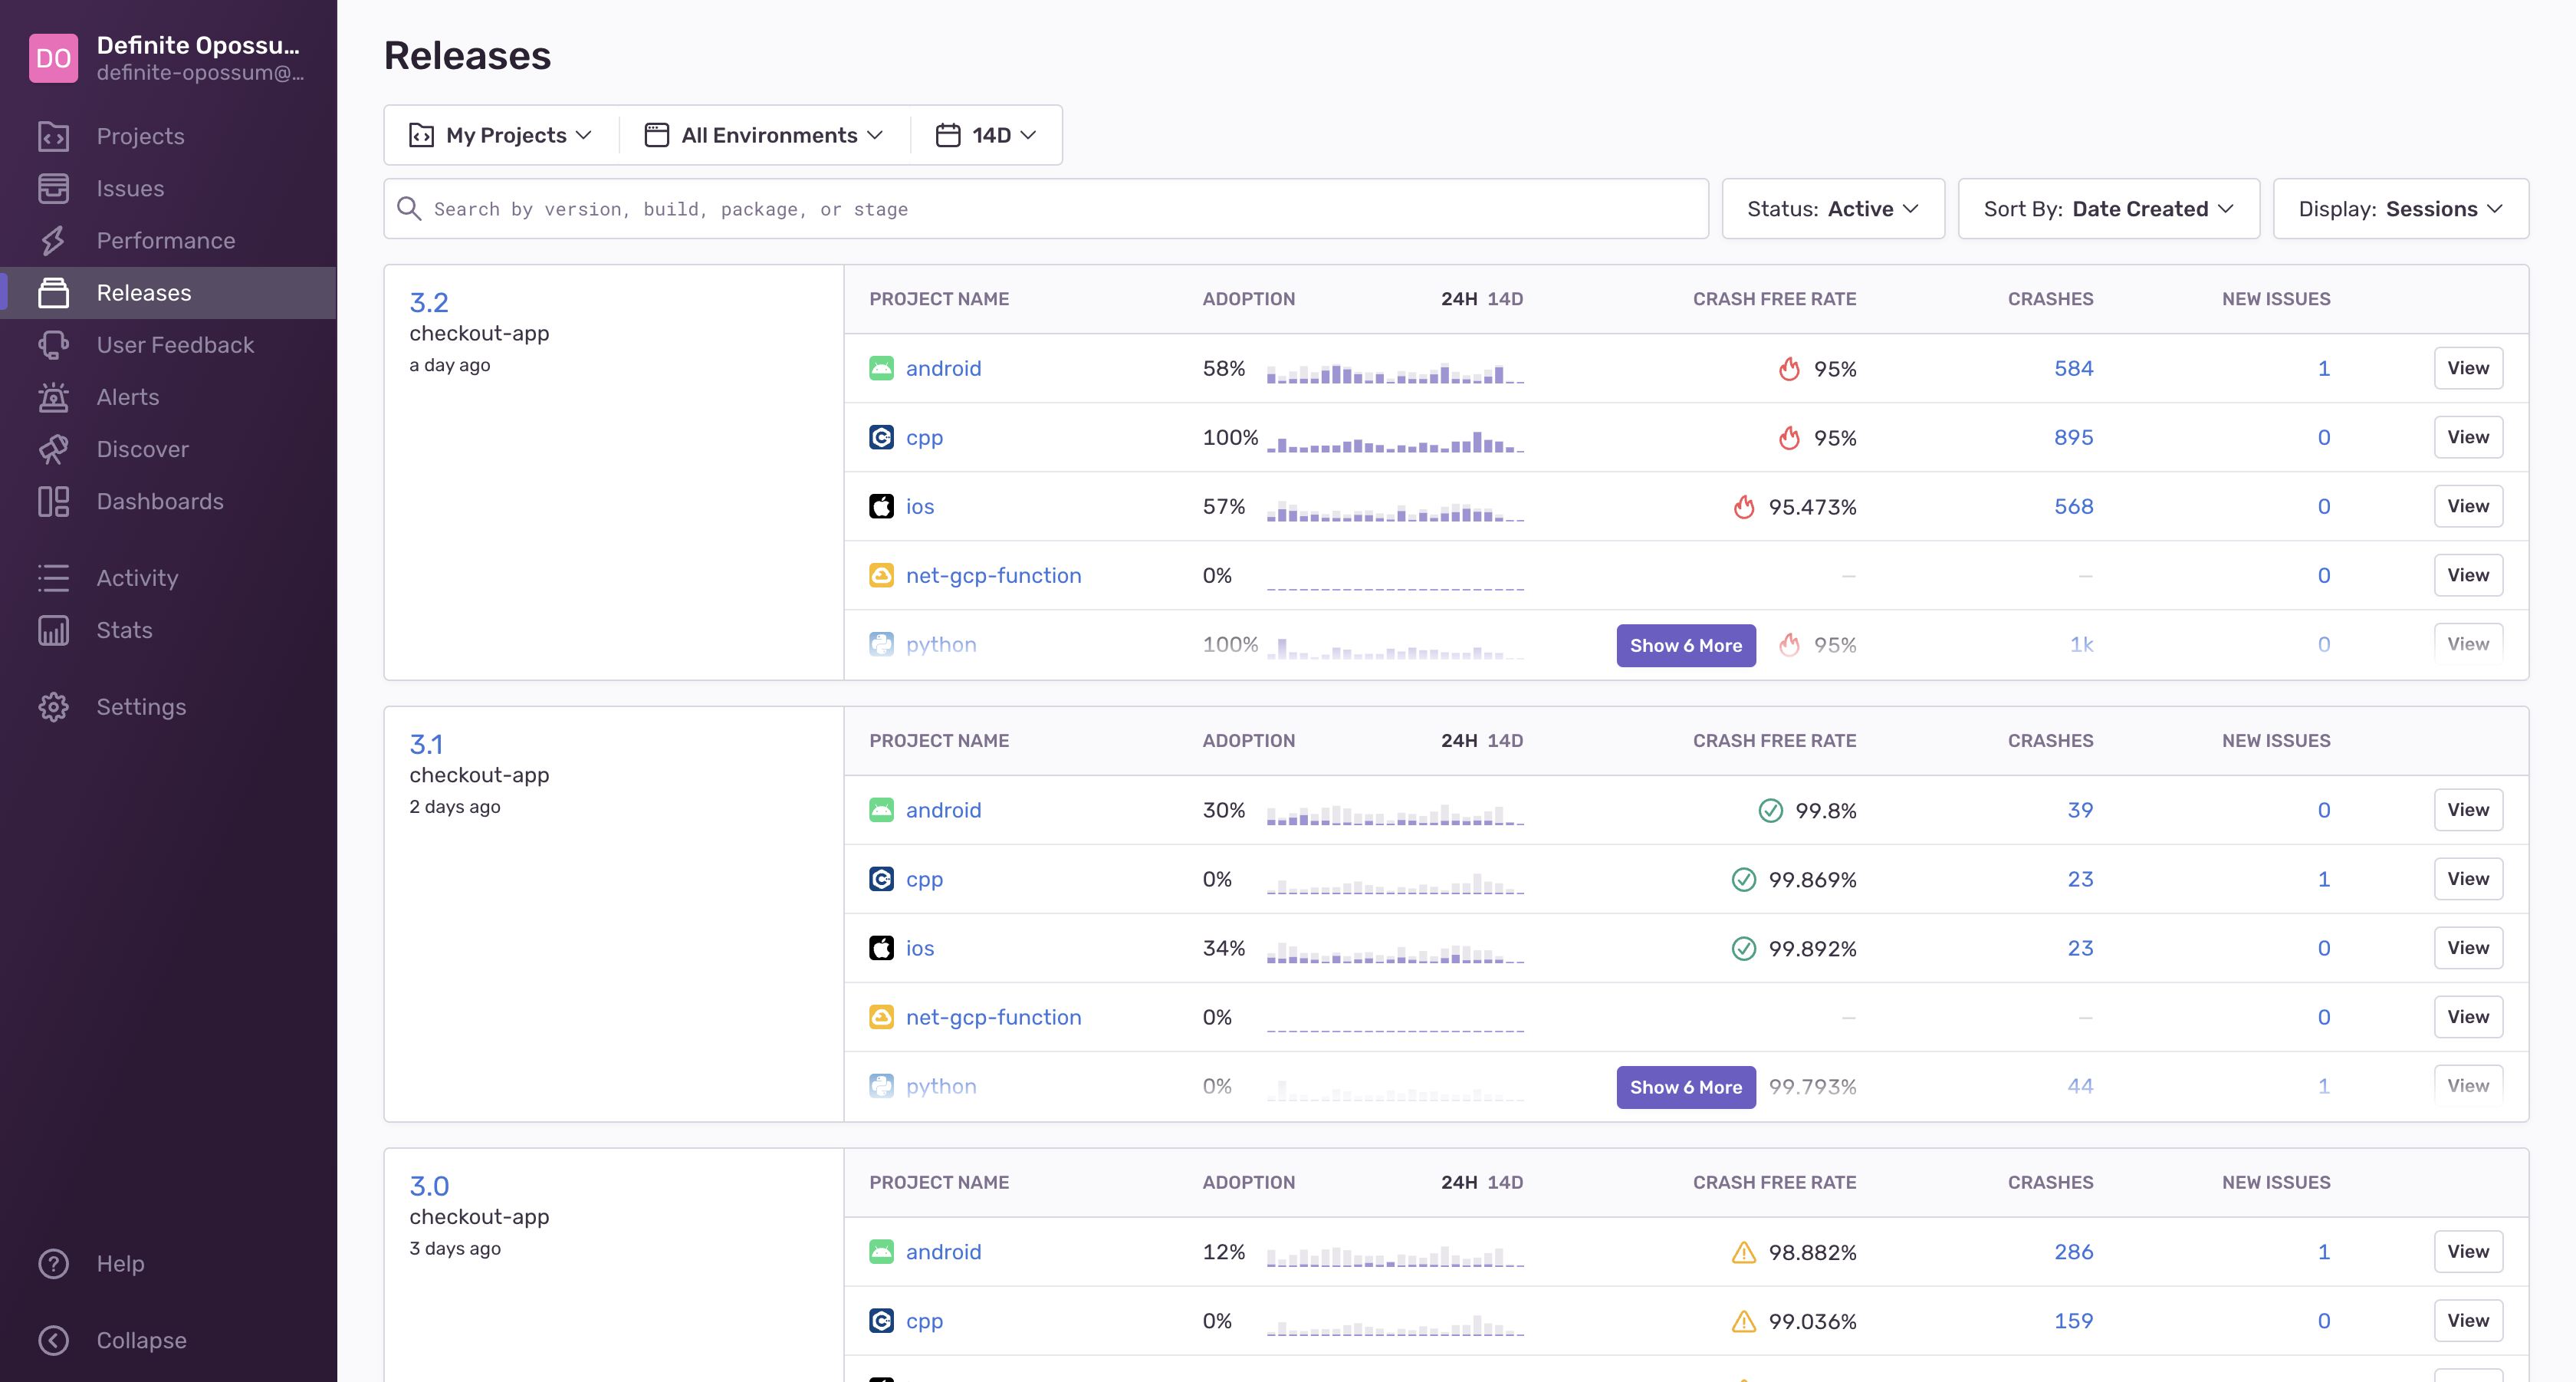Expand the My Projects dropdown
The width and height of the screenshot is (2576, 1382).
pyautogui.click(x=501, y=135)
